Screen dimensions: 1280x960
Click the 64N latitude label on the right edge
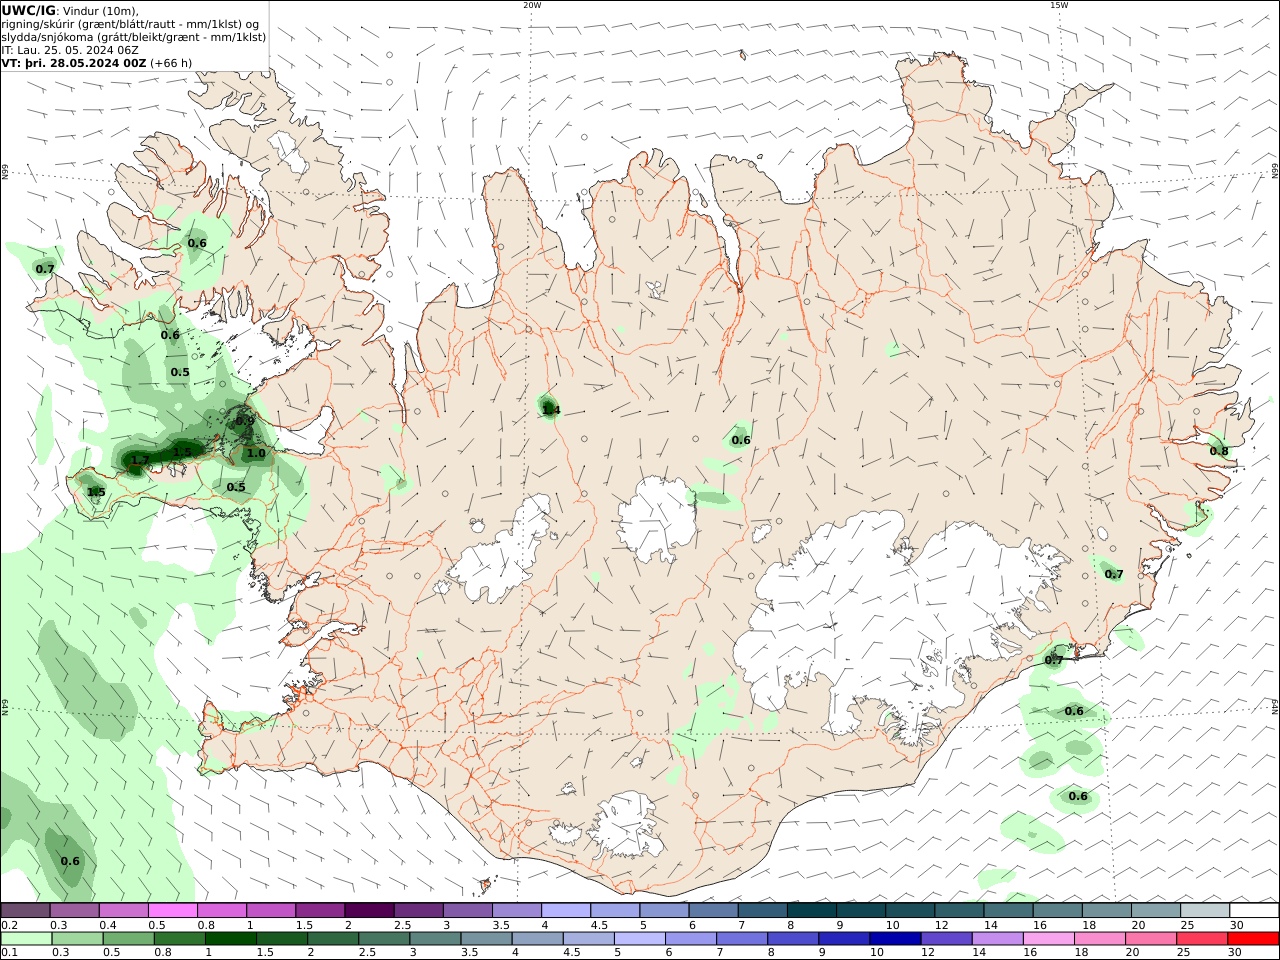(x=1275, y=706)
